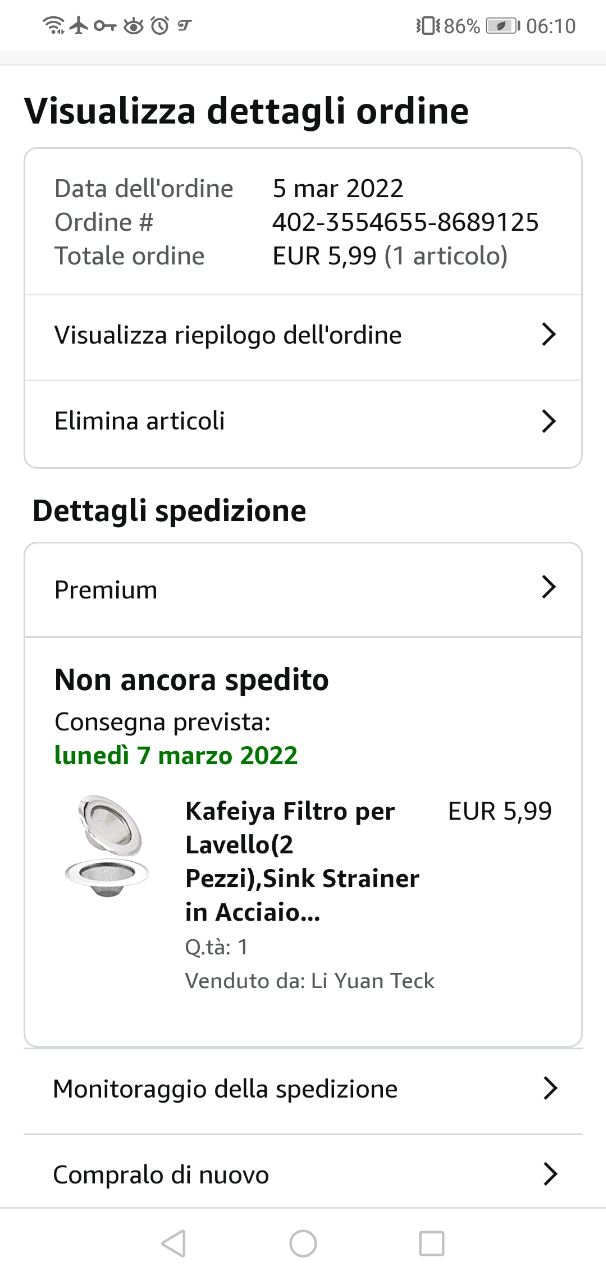
Task: Select Visualizza riepilogo dell'ordine row
Action: pos(228,335)
